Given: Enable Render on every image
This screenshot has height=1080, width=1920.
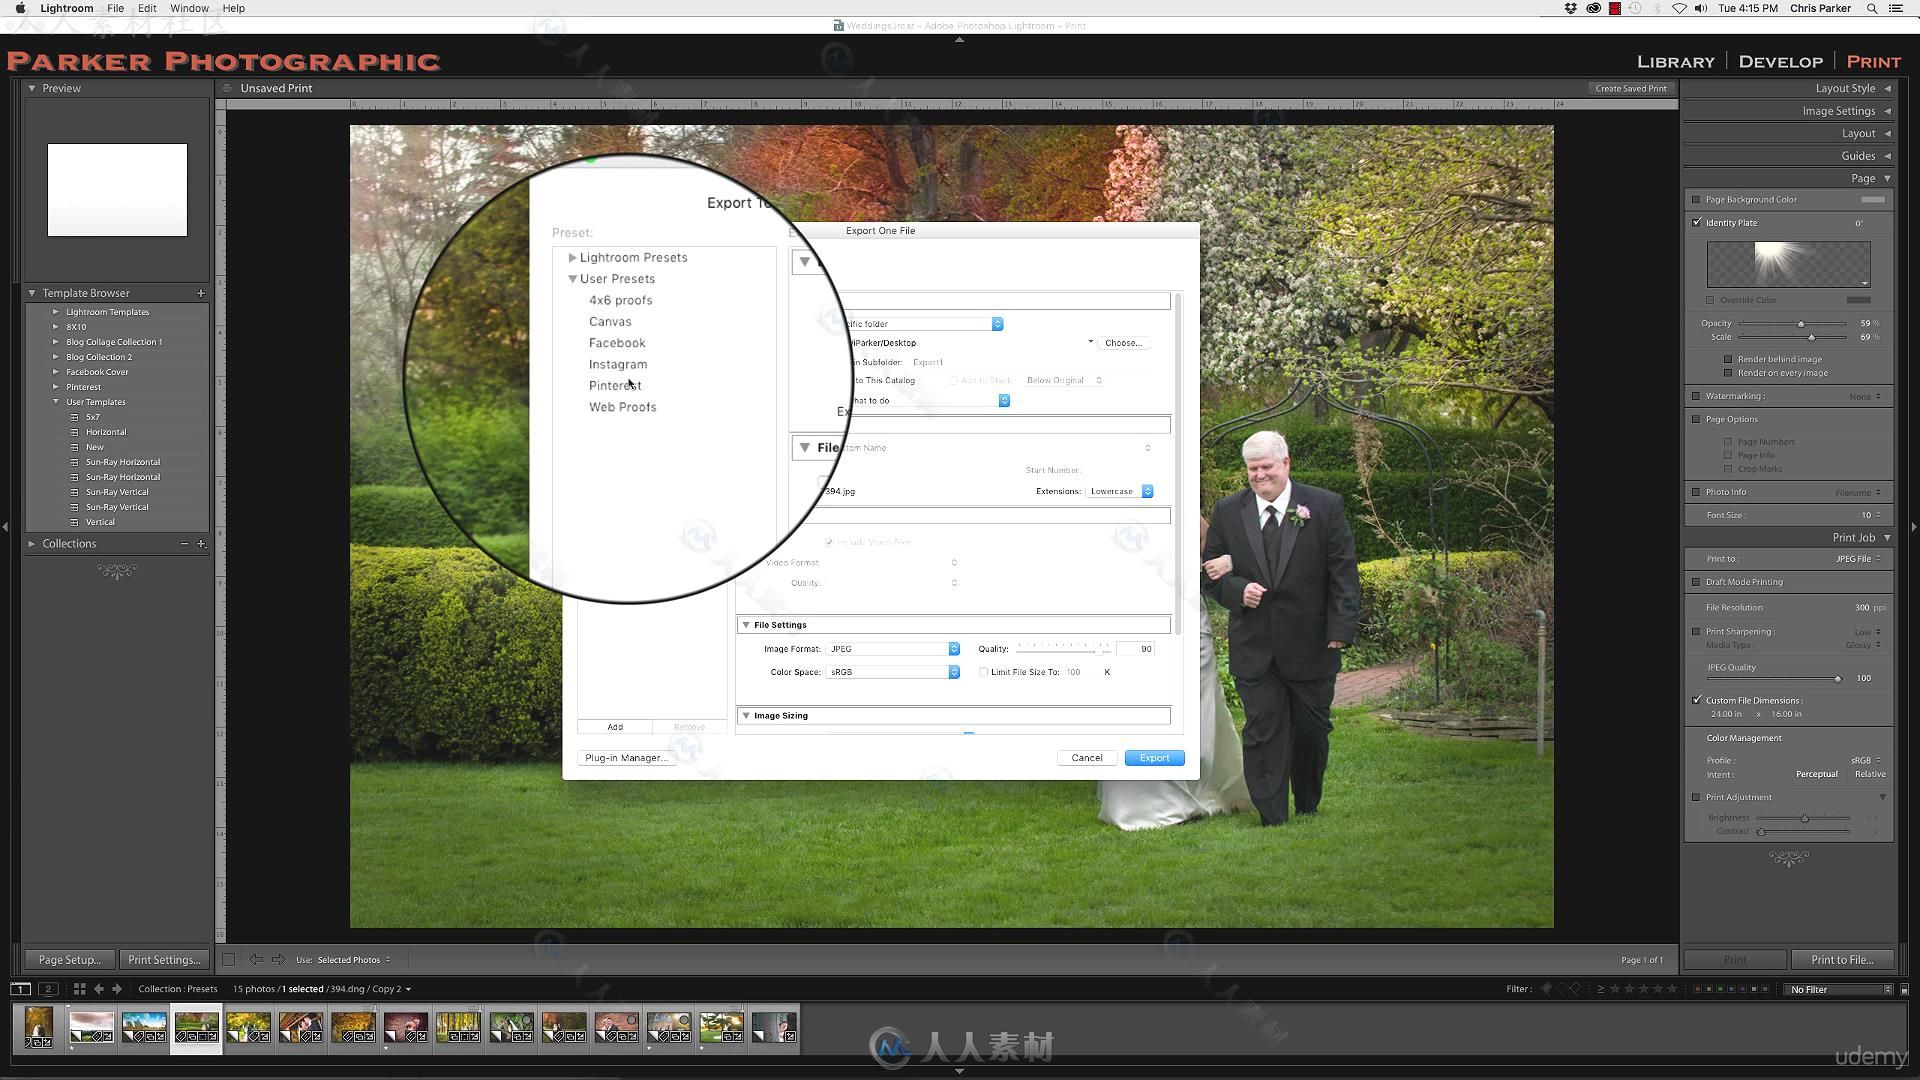Looking at the screenshot, I should click(x=1728, y=373).
